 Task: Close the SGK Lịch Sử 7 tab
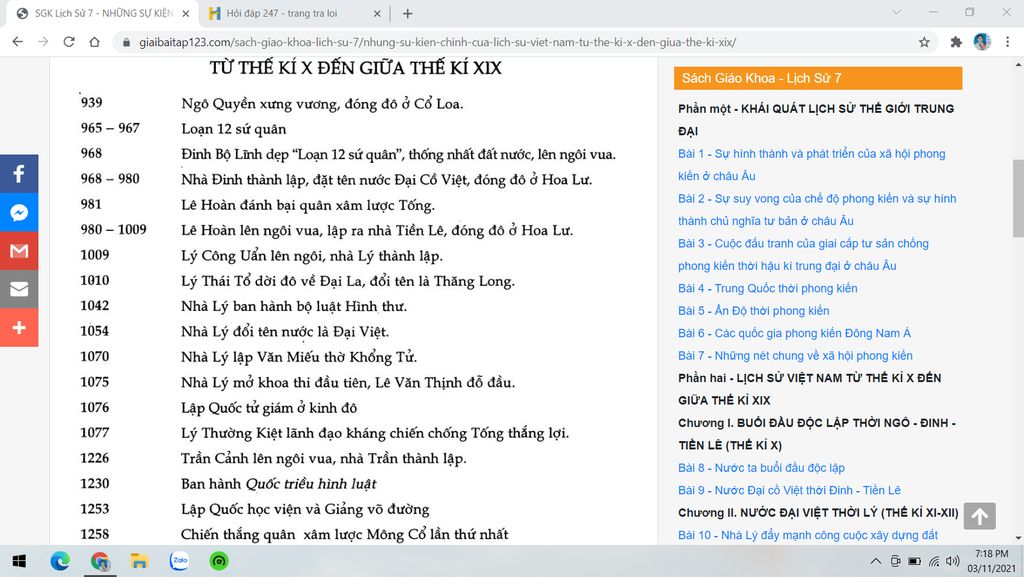pos(185,13)
